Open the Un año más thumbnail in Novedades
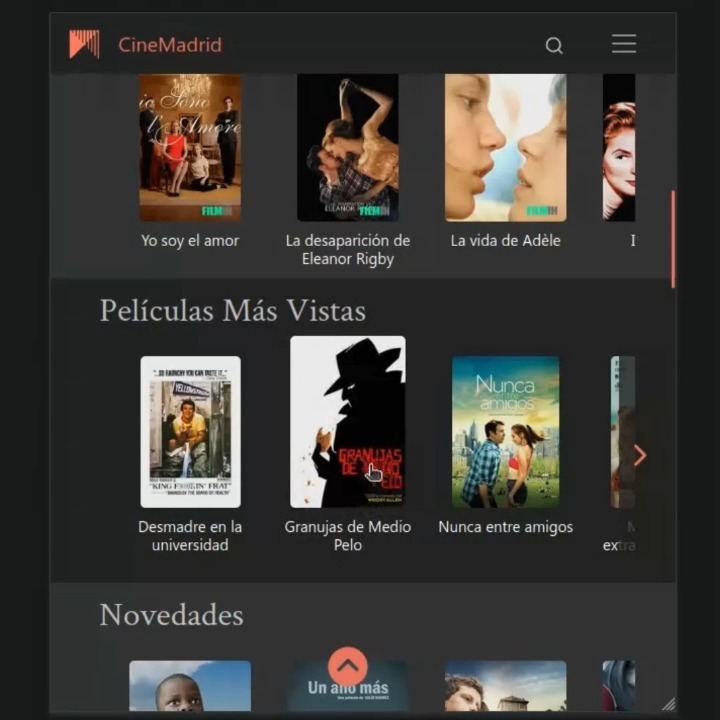This screenshot has height=720, width=720. pyautogui.click(x=348, y=686)
